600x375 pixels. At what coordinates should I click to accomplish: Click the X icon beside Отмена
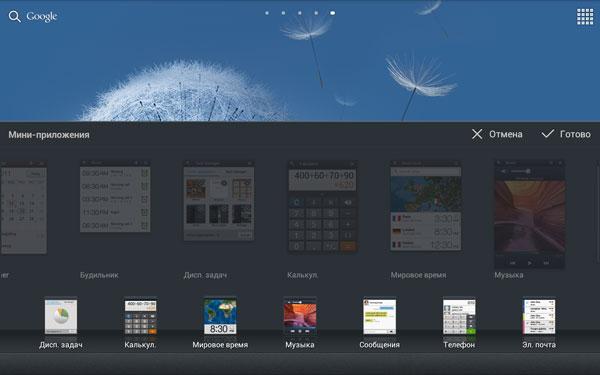(x=477, y=134)
